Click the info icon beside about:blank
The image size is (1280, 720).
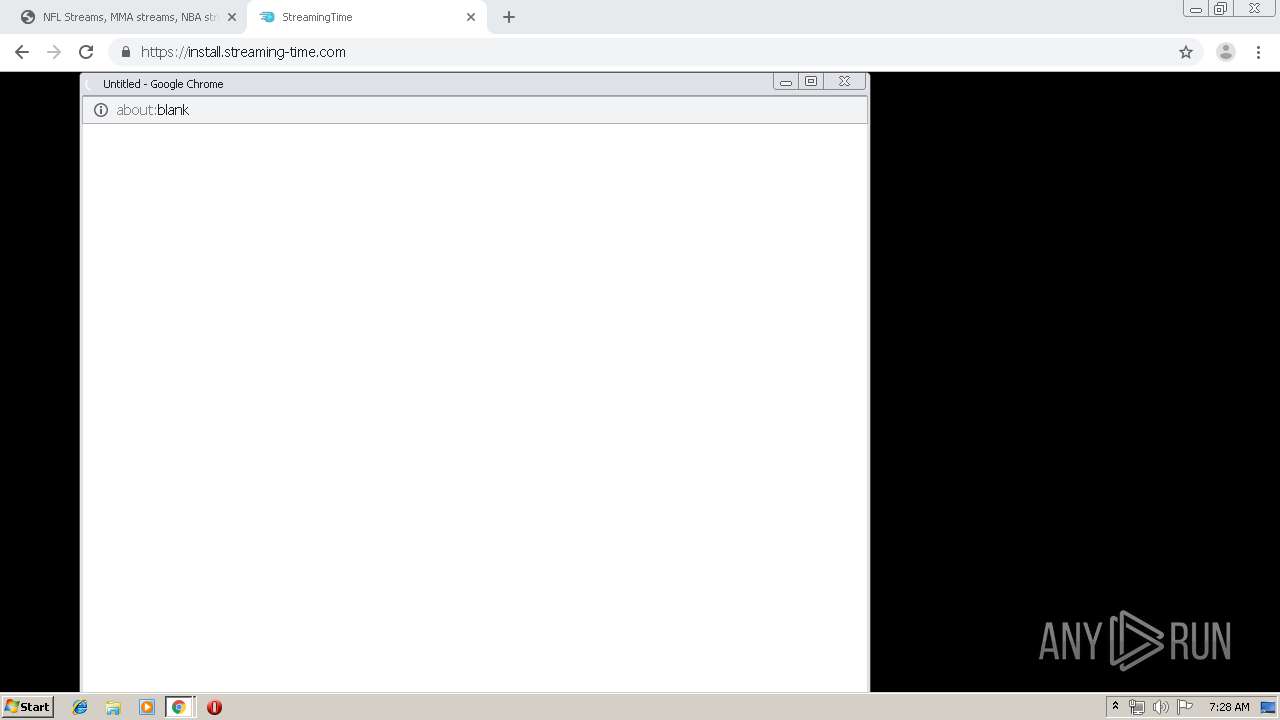[101, 110]
